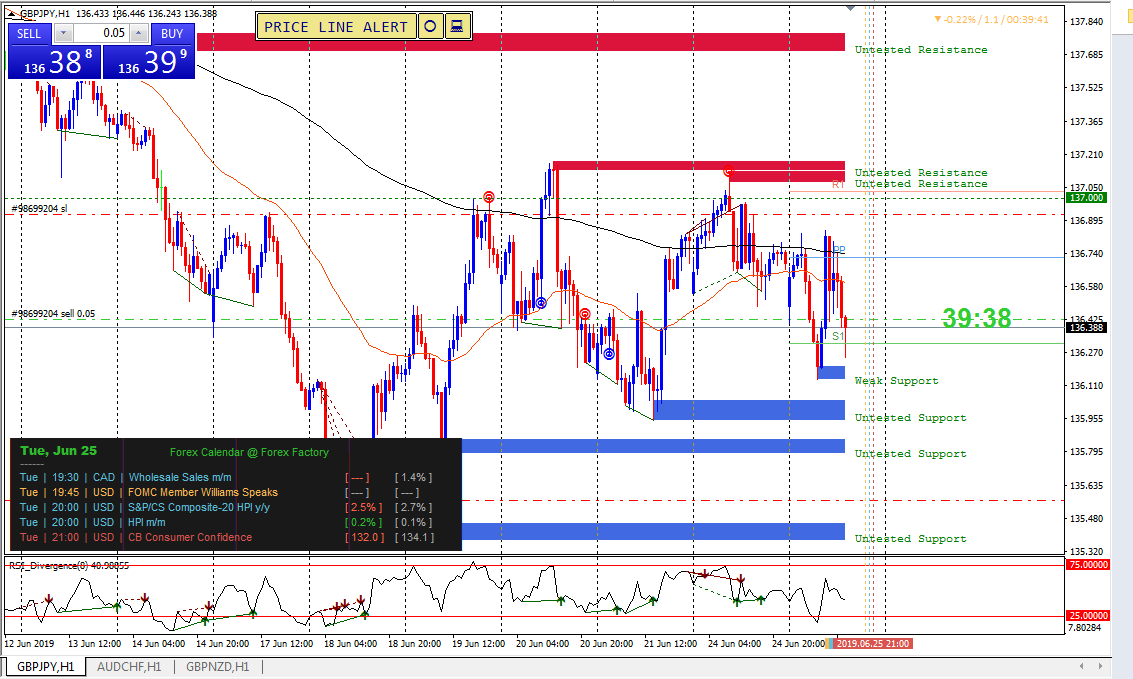Click the R1 pivot level label
Image resolution: width=1133 pixels, height=679 pixels.
tap(838, 184)
